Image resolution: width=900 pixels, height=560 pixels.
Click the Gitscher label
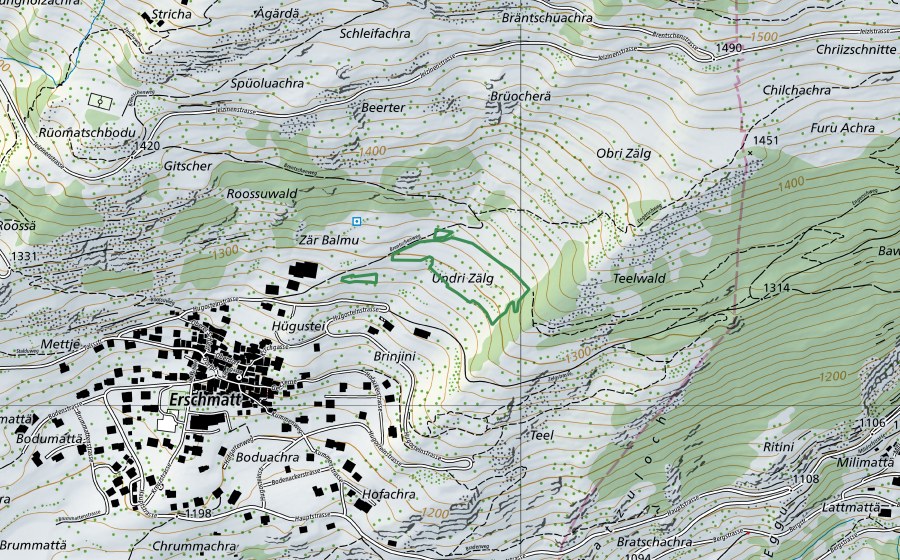tap(188, 166)
